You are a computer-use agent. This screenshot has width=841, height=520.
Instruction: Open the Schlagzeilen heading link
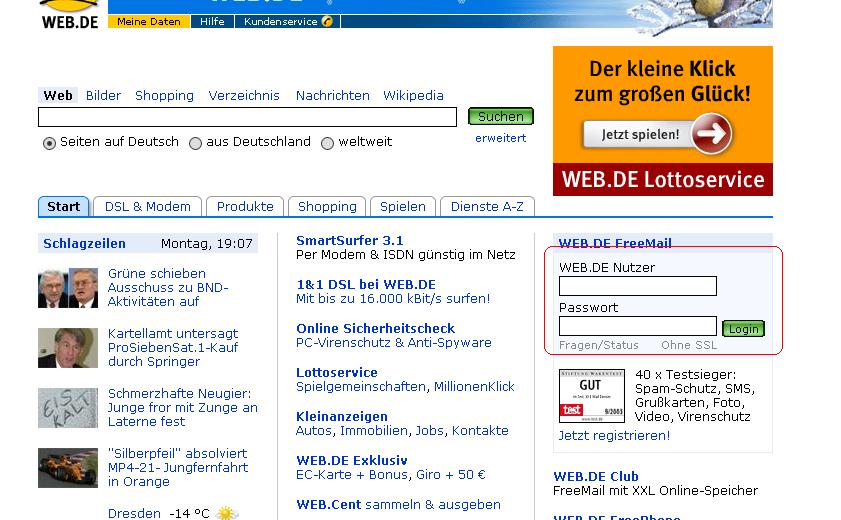(84, 243)
